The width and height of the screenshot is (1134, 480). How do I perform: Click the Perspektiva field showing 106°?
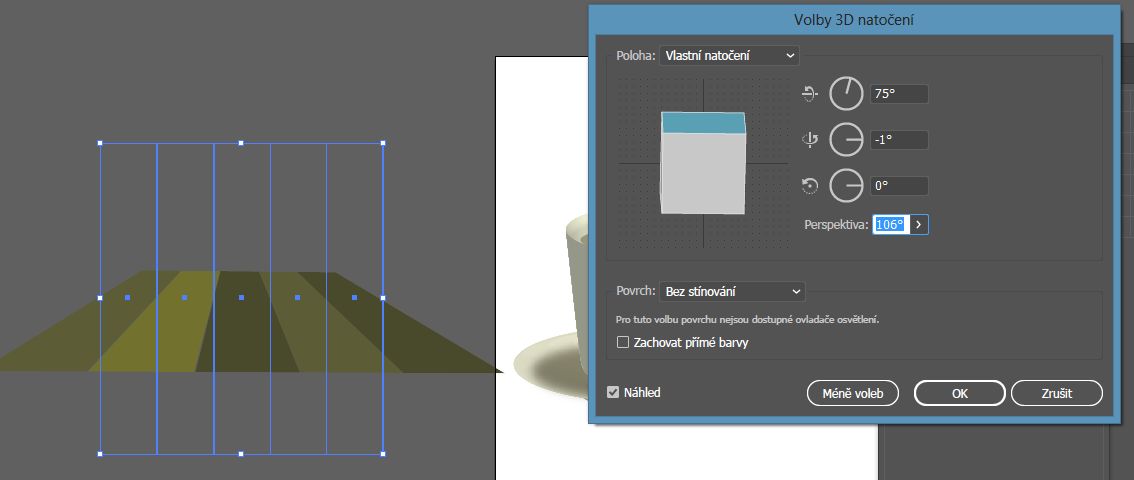point(890,225)
